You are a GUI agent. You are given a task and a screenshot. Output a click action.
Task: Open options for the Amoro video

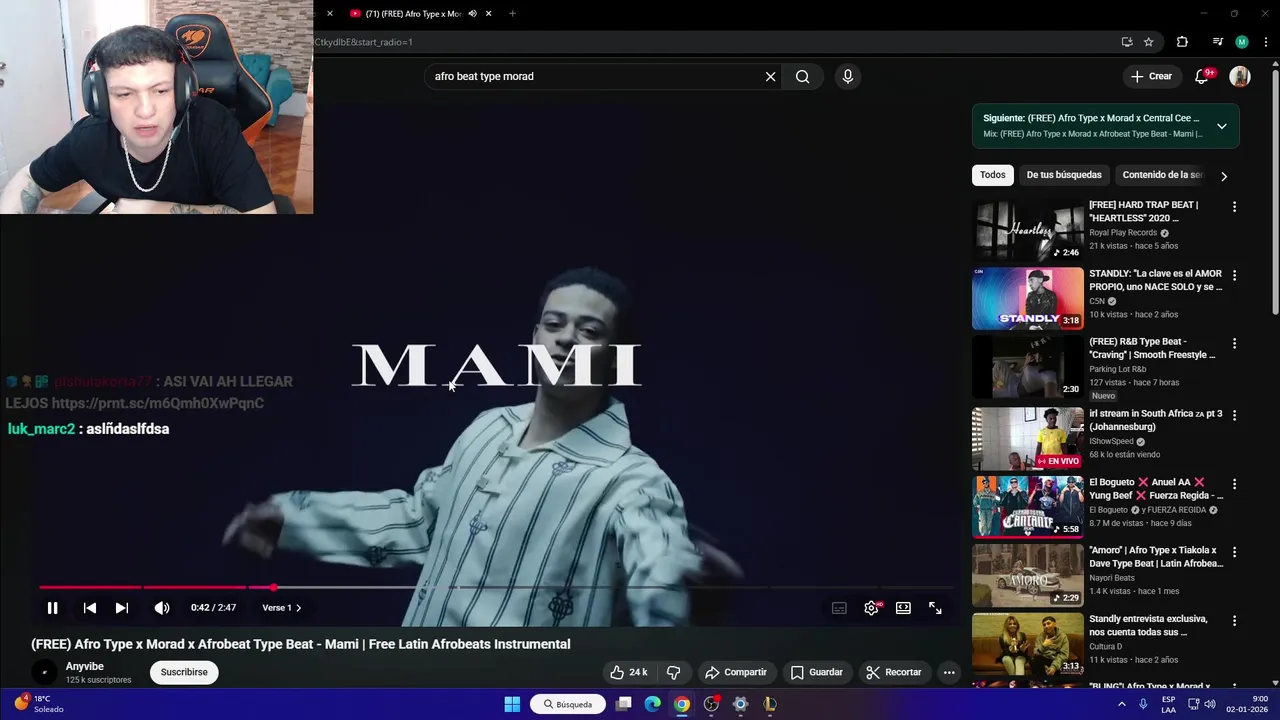click(1234, 552)
